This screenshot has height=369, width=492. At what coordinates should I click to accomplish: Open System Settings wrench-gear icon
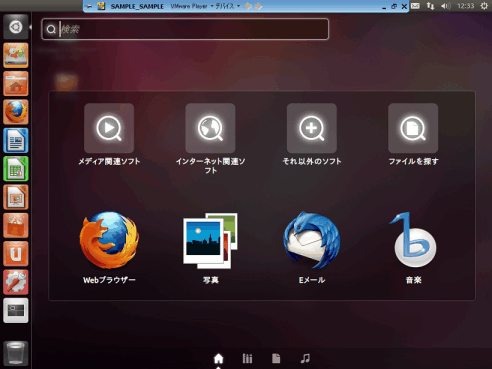pos(16,282)
